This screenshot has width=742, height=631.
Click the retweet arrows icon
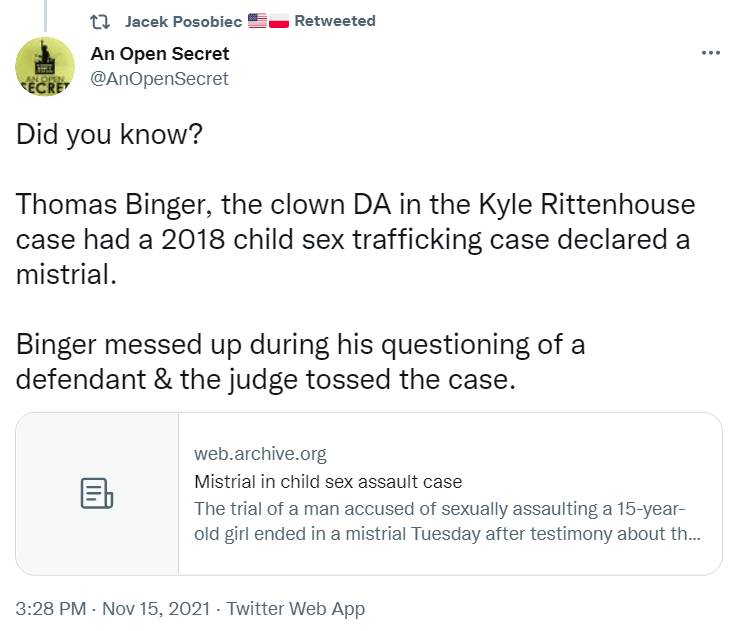tap(100, 22)
